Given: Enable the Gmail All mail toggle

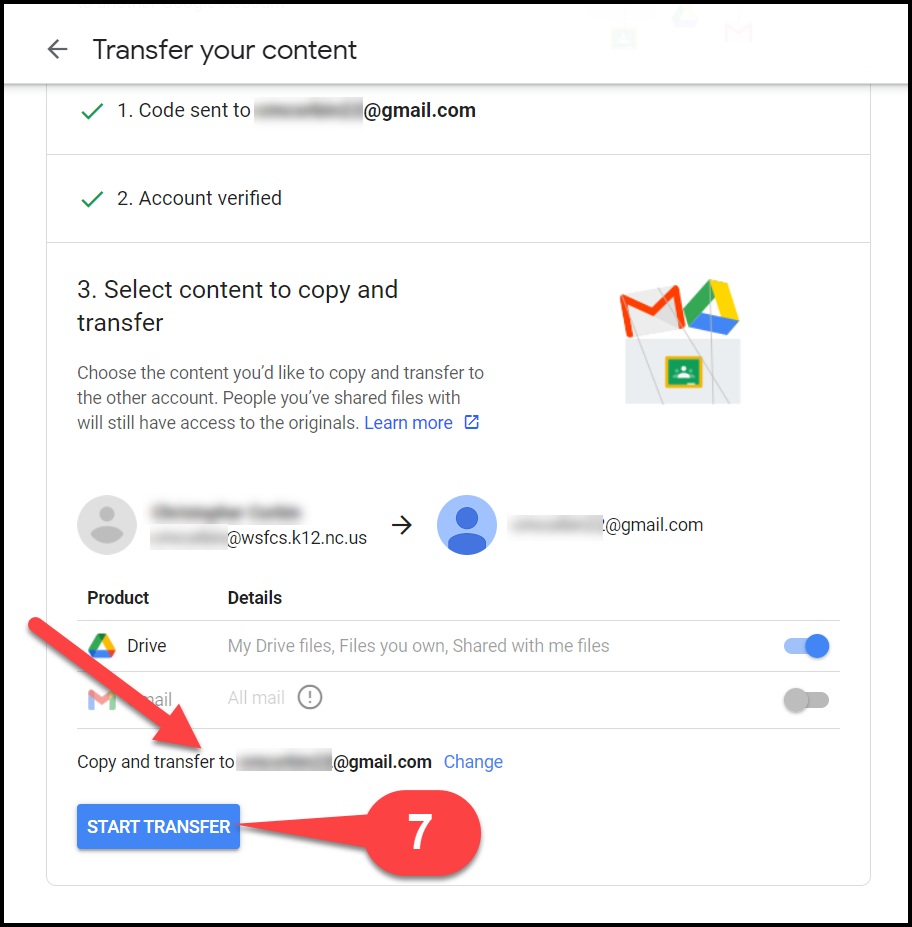Looking at the screenshot, I should coord(807,700).
